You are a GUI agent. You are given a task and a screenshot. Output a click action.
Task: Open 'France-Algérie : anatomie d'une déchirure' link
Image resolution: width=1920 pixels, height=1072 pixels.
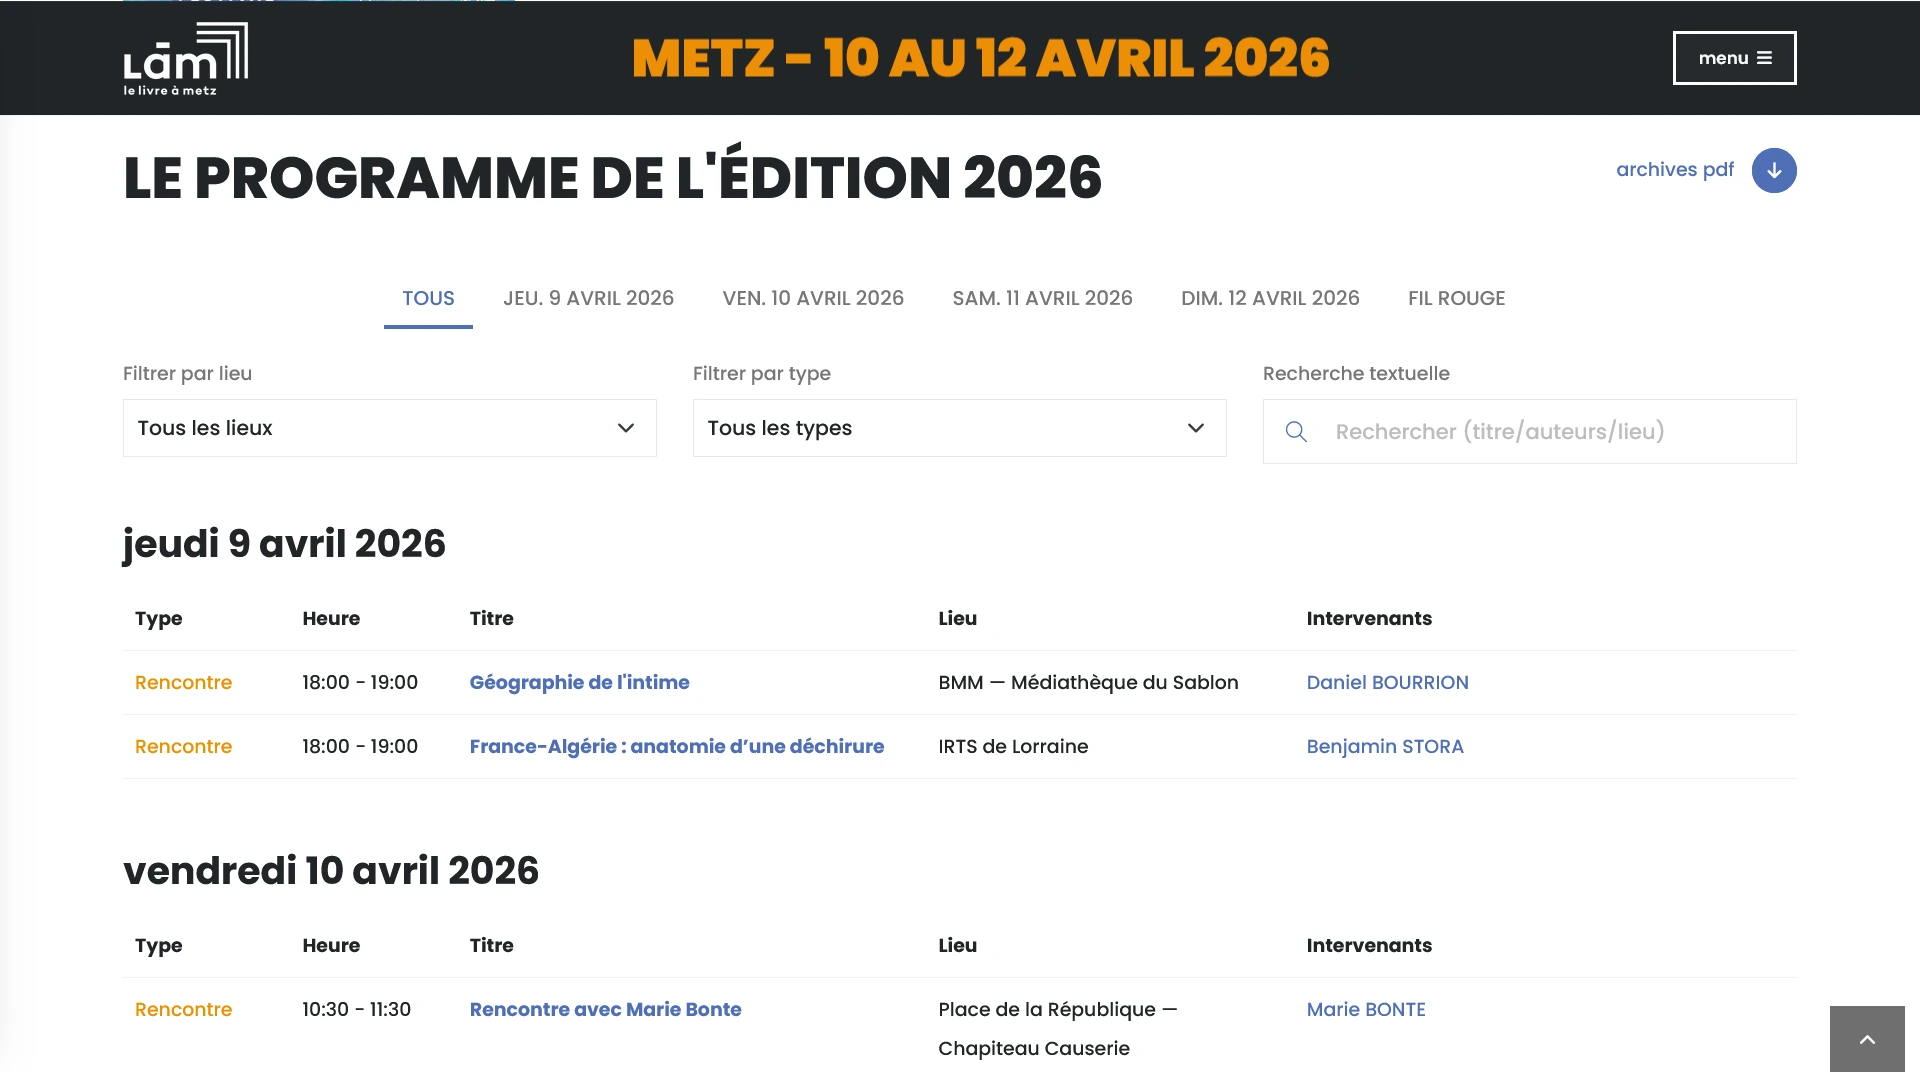pyautogui.click(x=676, y=747)
